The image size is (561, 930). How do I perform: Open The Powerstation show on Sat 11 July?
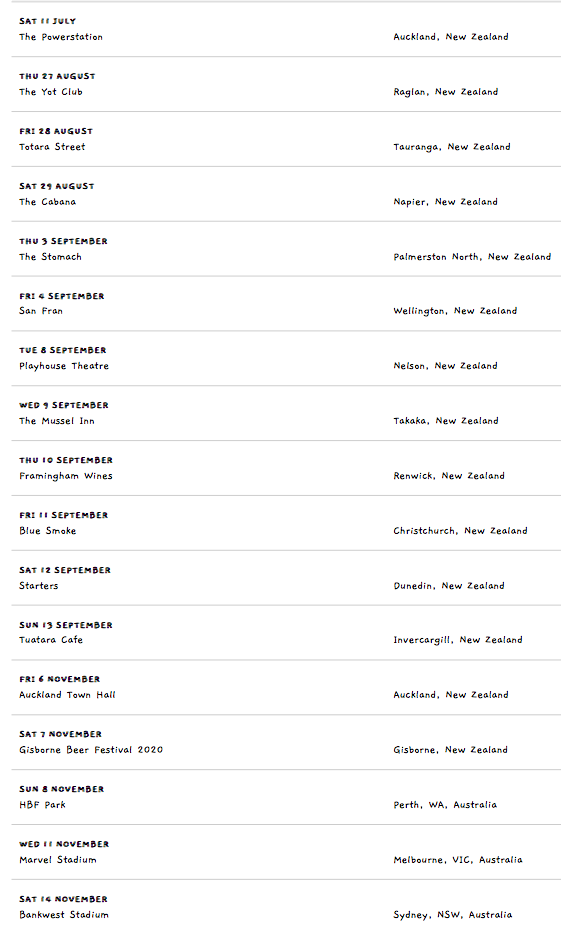click(60, 37)
